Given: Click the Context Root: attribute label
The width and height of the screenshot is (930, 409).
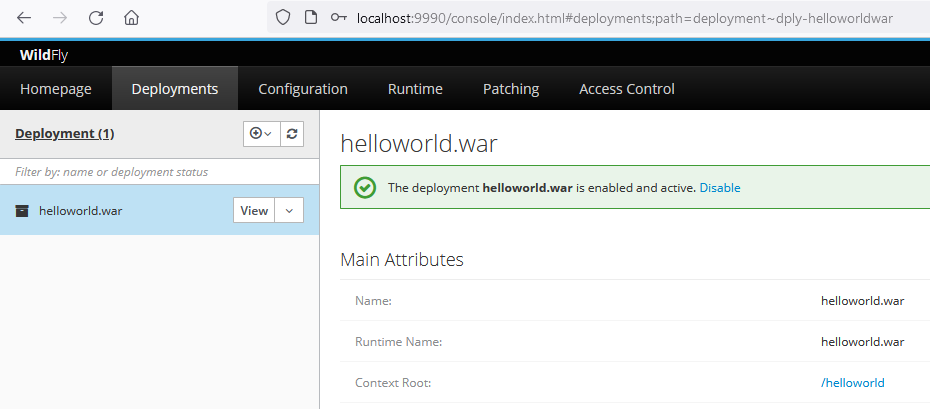Looking at the screenshot, I should (393, 383).
